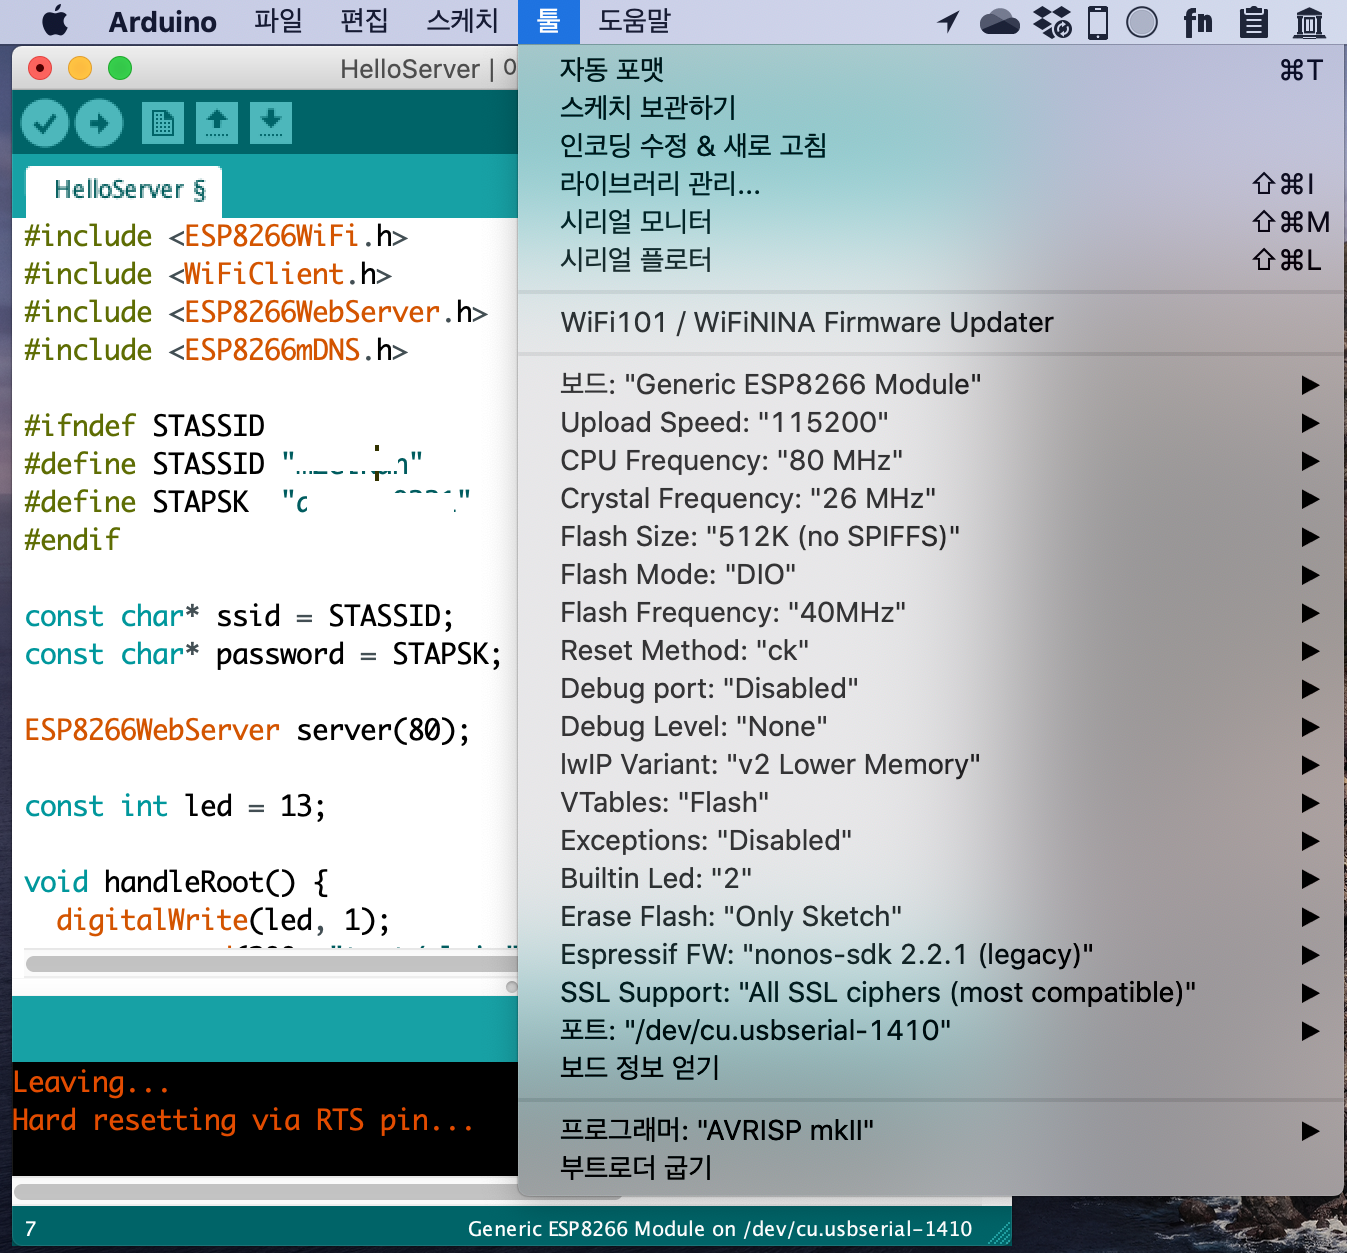Choose 인코딩 수정 & 새로 고침

point(931,146)
